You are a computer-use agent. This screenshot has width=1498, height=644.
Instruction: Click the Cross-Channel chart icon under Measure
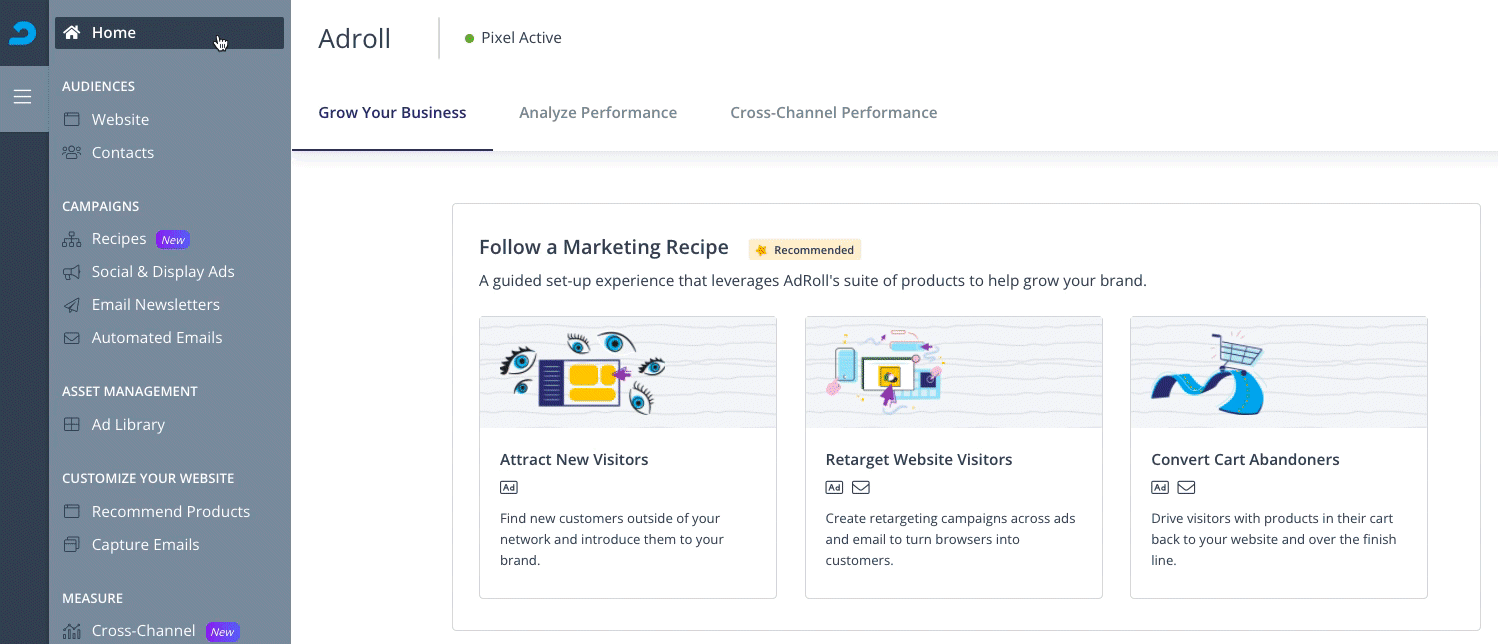[72, 630]
